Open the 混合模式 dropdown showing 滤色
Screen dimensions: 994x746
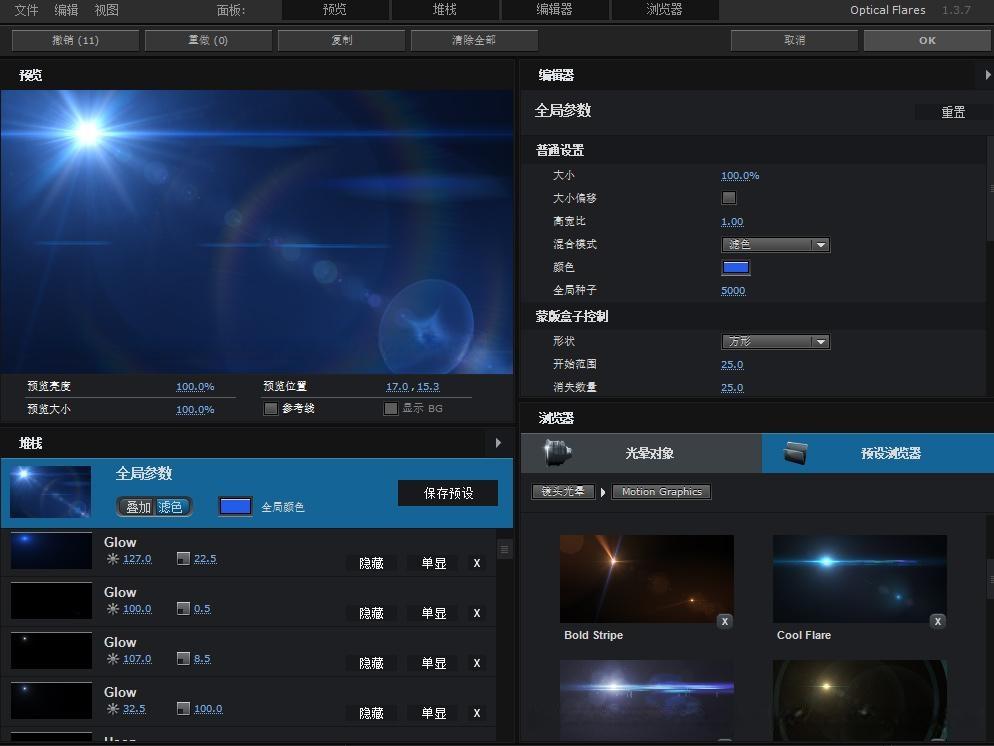pyautogui.click(x=775, y=244)
